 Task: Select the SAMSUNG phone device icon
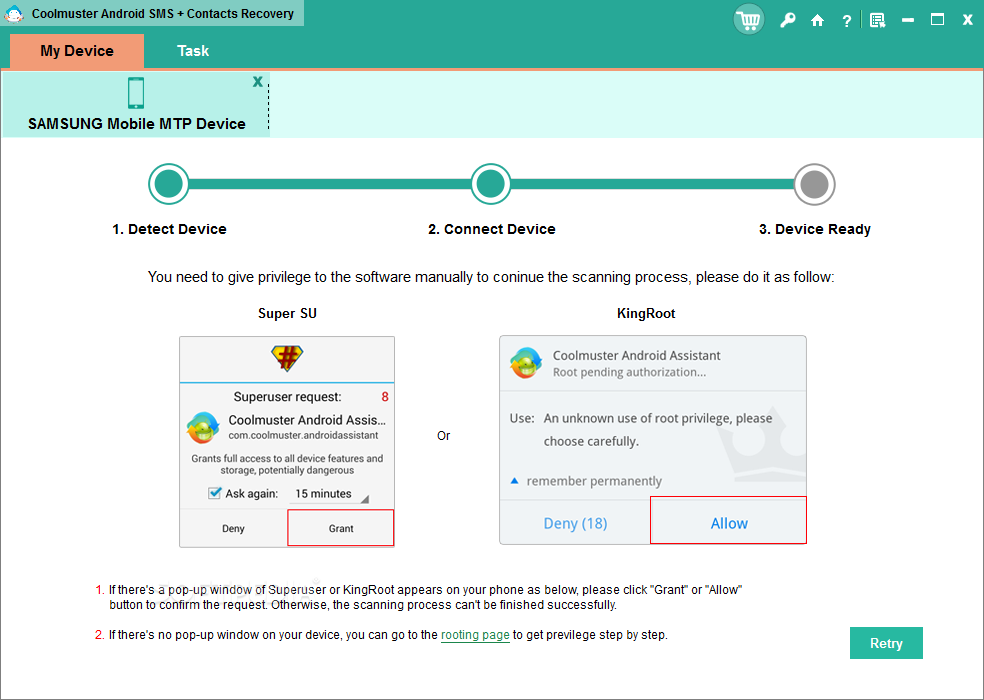pyautogui.click(x=136, y=93)
